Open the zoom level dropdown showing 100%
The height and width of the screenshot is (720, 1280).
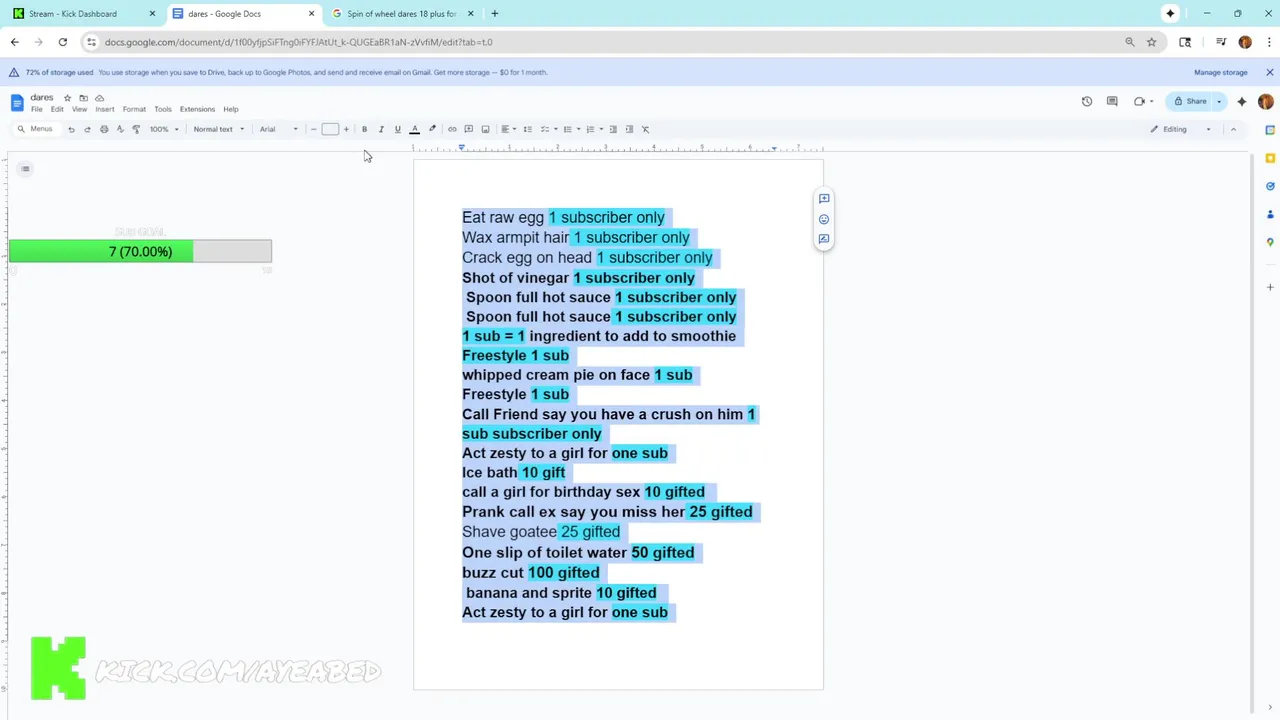(x=164, y=129)
